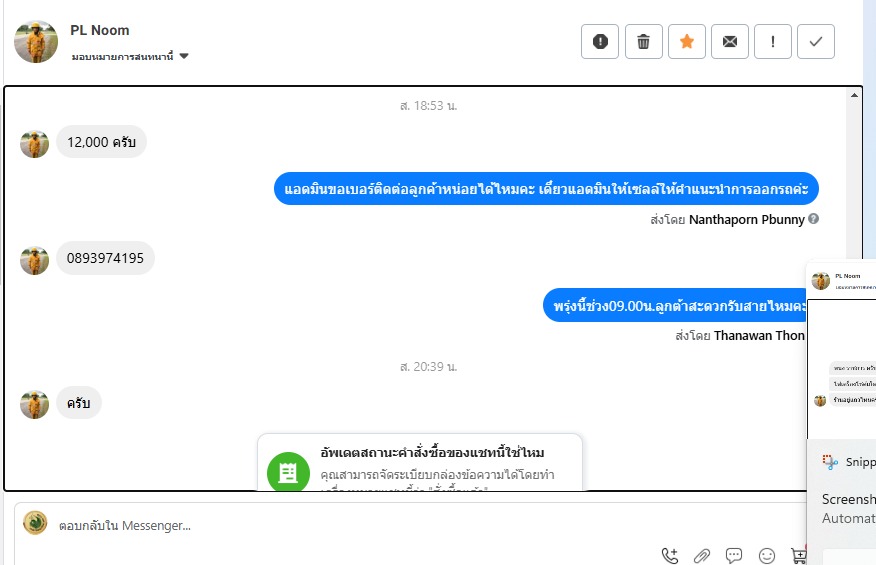Screen dimensions: 876x565
Task: Select the 0893974195 phone number message
Action: pos(105,258)
